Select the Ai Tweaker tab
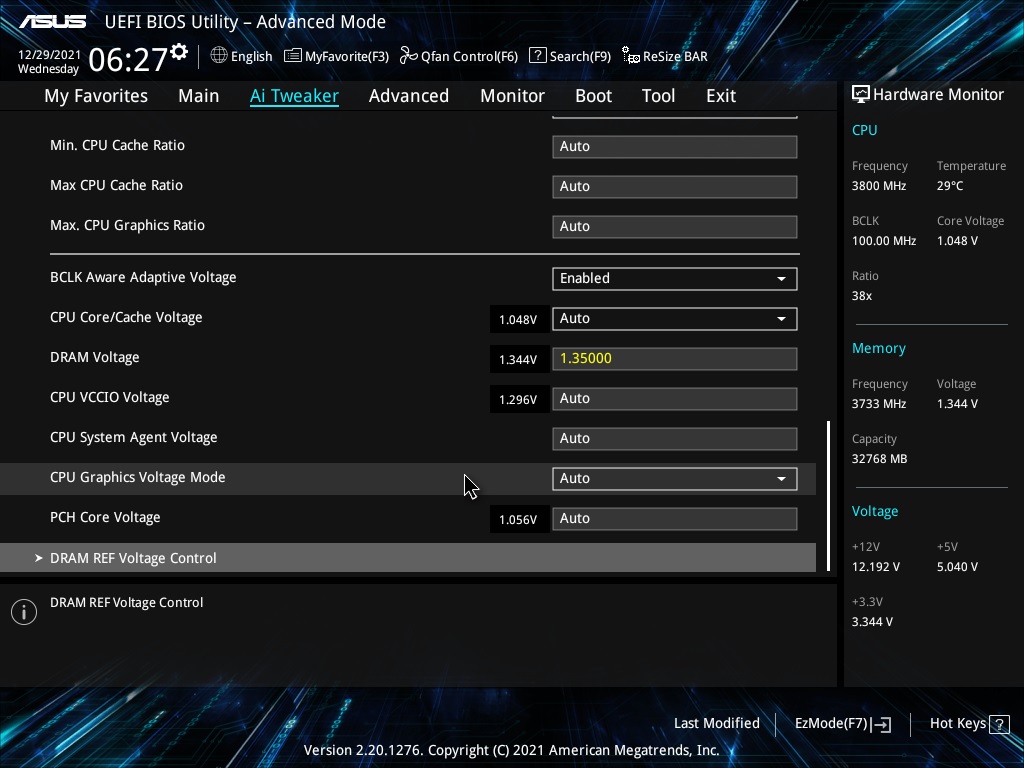Image resolution: width=1024 pixels, height=768 pixels. (295, 96)
